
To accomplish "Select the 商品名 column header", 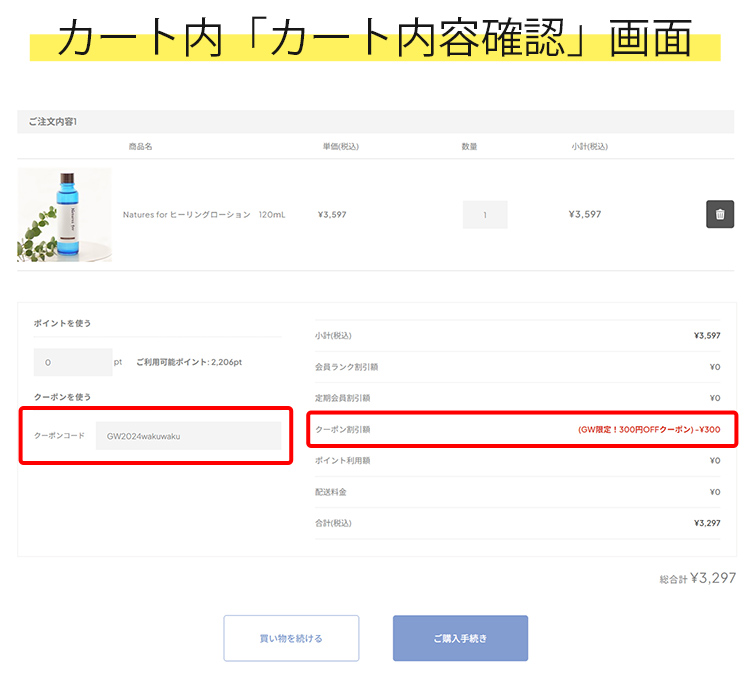I will tap(140, 146).
